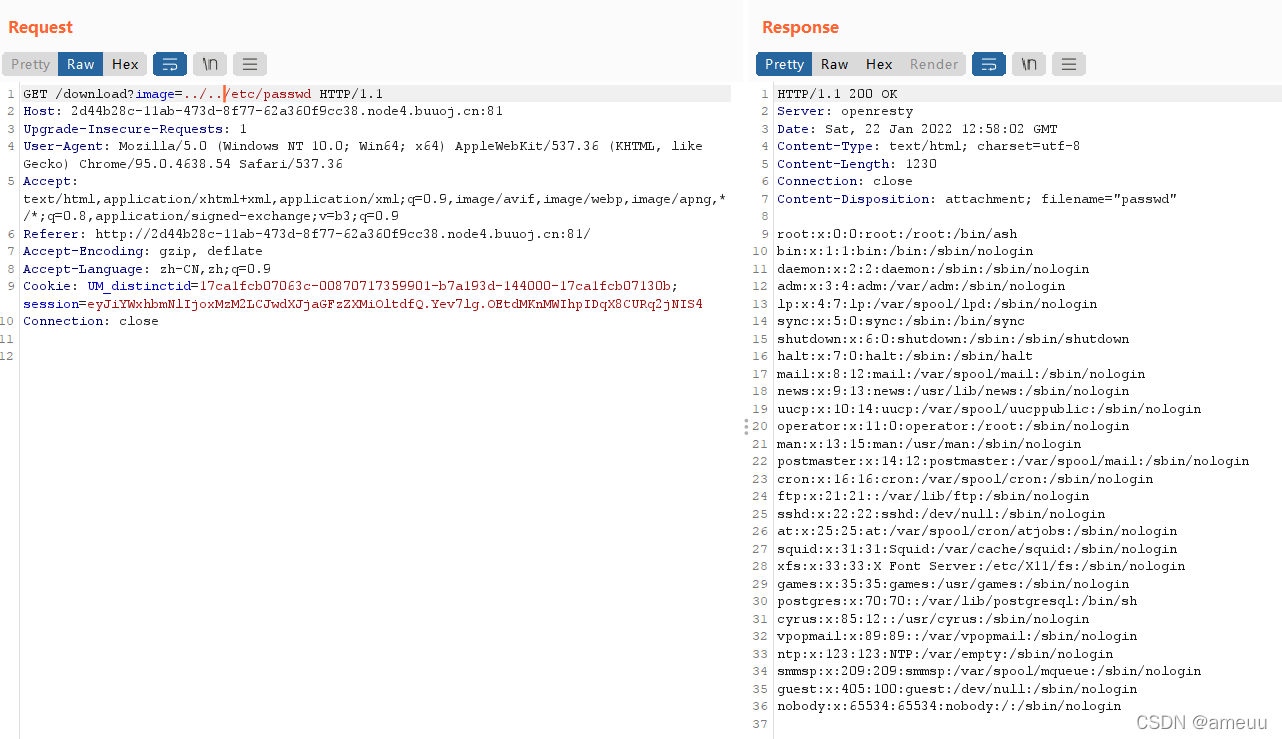Screen dimensions: 1282x739
Task: Click the Cookie: UM_distinctid header line
Action: point(351,286)
